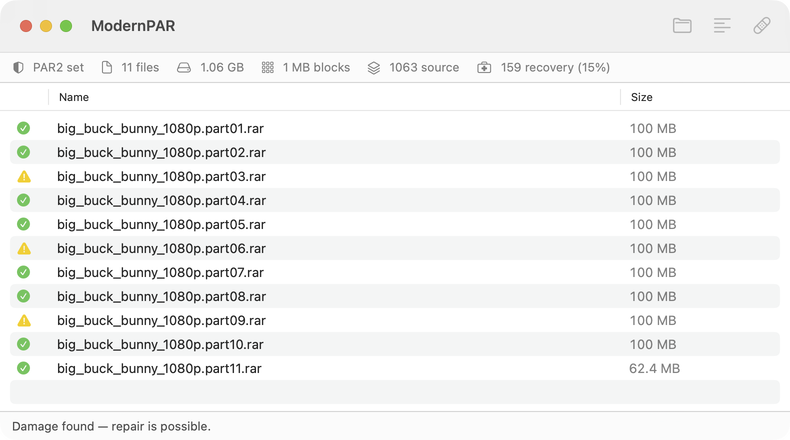Click 100 MB size of part06.rar
Image resolution: width=790 pixels, height=440 pixels.
point(653,248)
